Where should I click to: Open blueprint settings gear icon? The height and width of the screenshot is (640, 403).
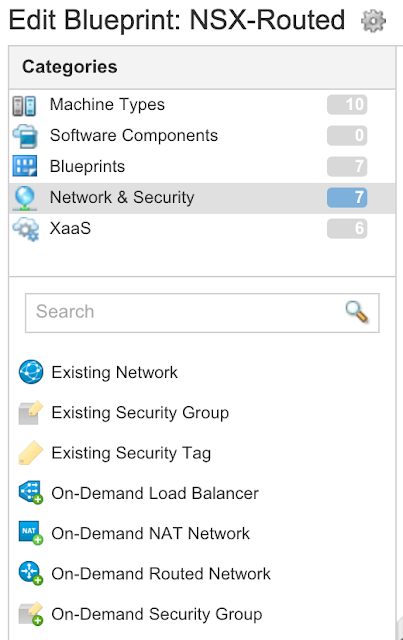[373, 21]
